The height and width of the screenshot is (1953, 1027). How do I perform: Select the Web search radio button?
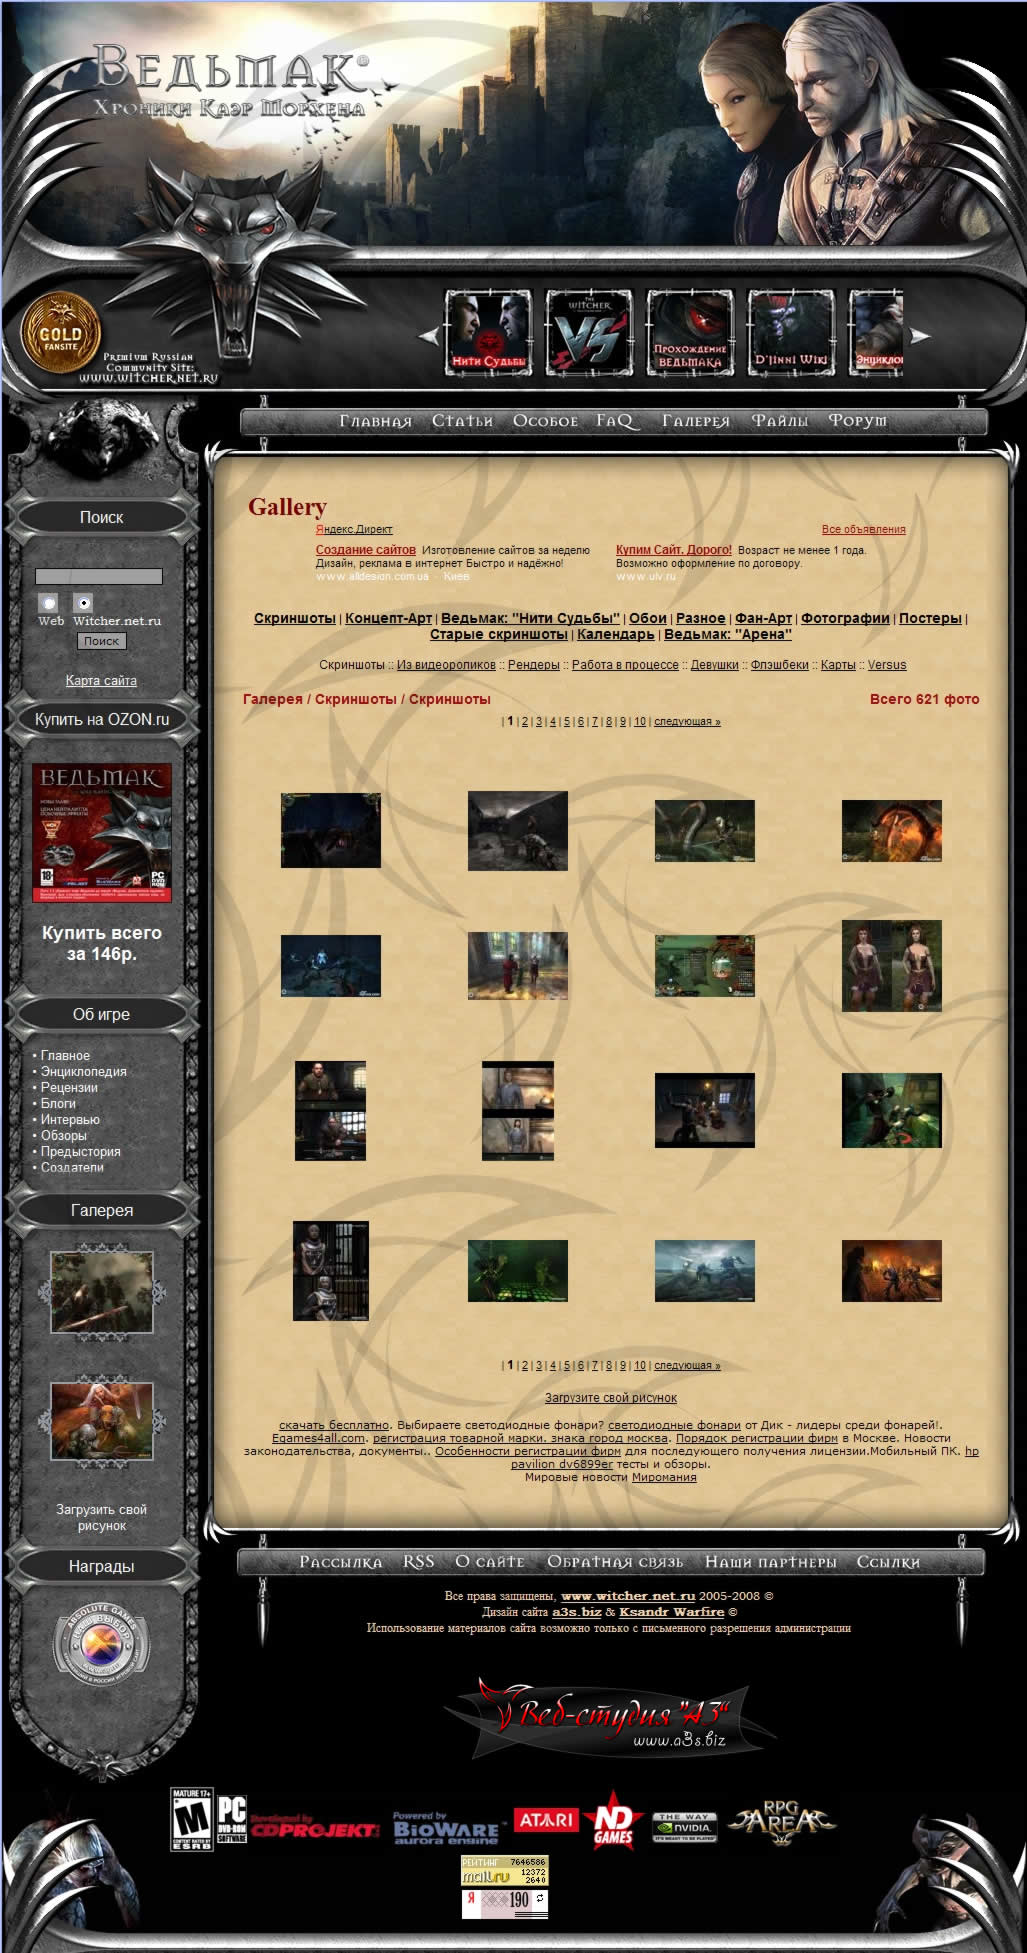coord(48,603)
